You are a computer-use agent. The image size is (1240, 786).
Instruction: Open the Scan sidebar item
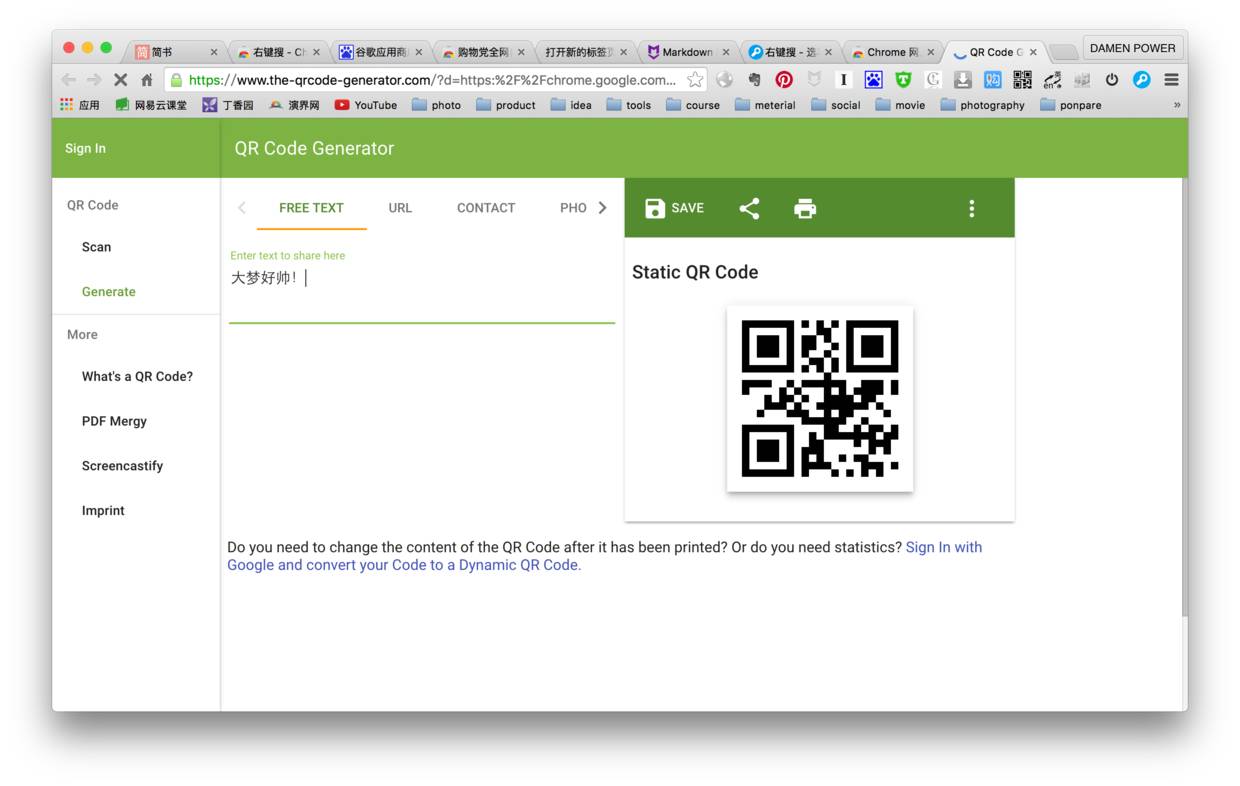tap(97, 247)
